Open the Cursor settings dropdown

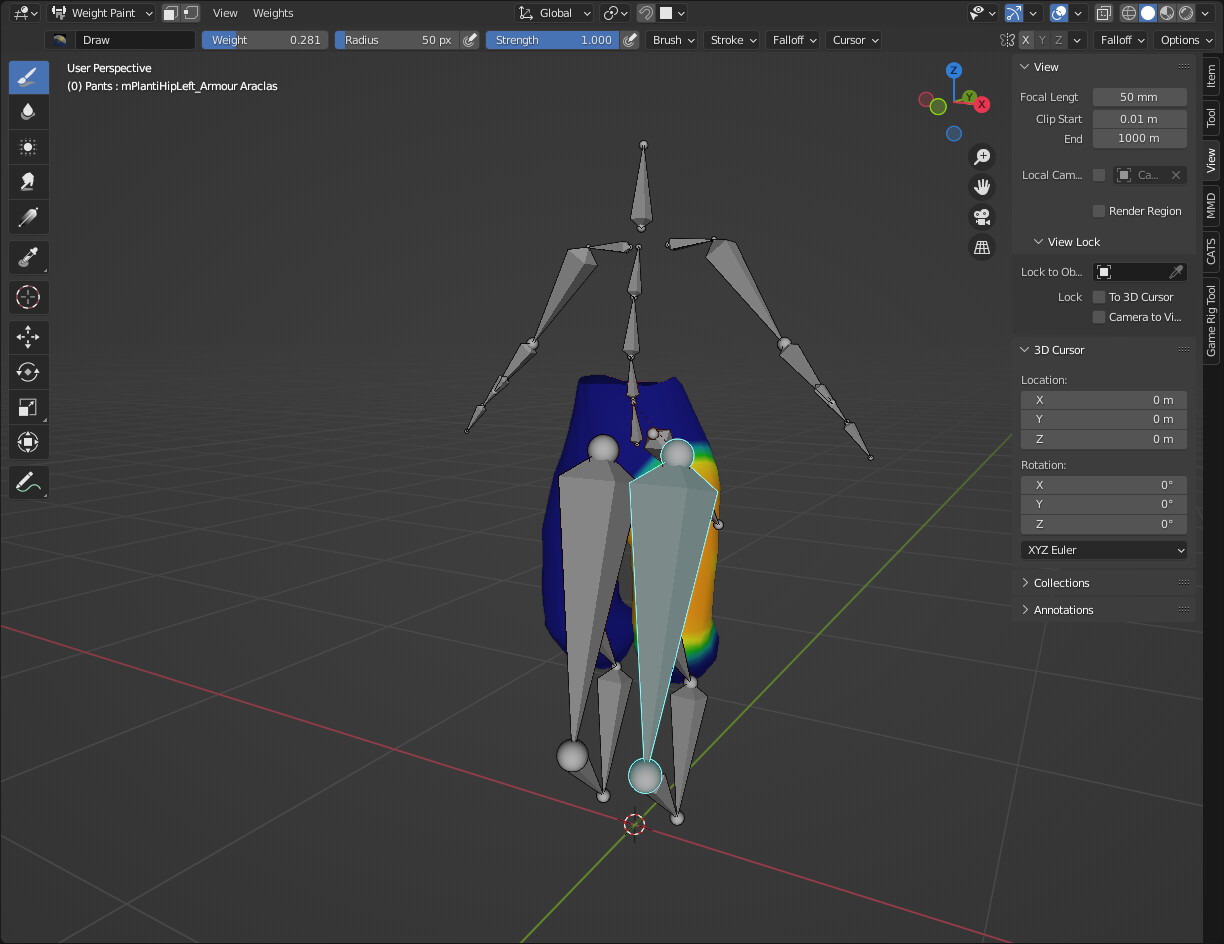(855, 40)
